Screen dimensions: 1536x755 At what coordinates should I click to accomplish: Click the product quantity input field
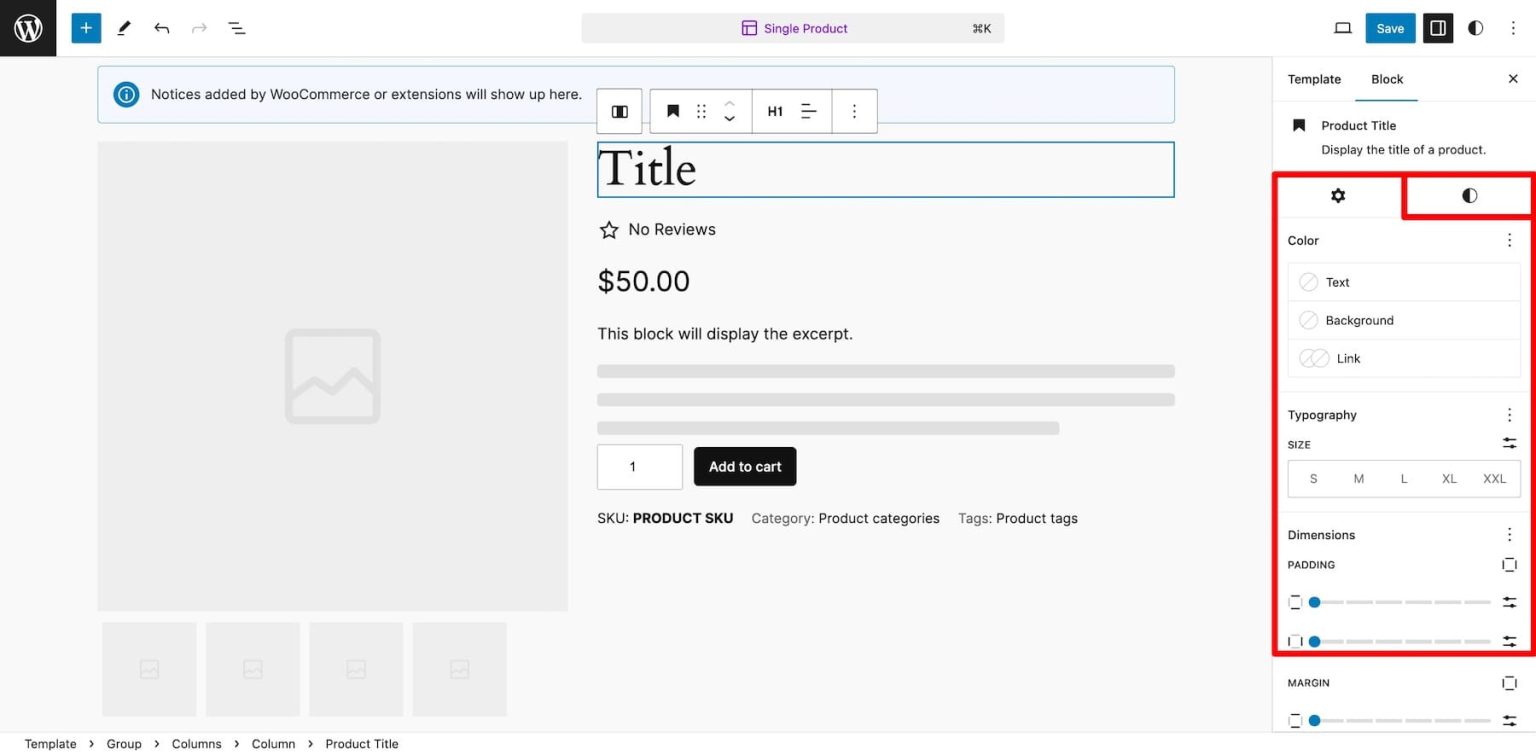[639, 466]
